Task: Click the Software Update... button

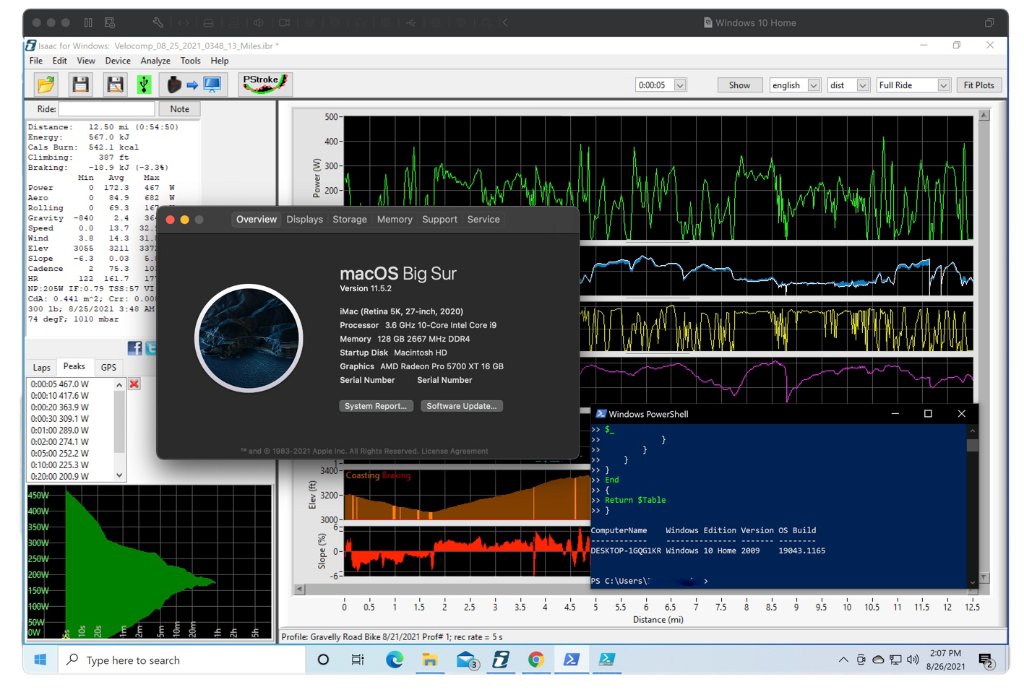Action: [x=461, y=406]
